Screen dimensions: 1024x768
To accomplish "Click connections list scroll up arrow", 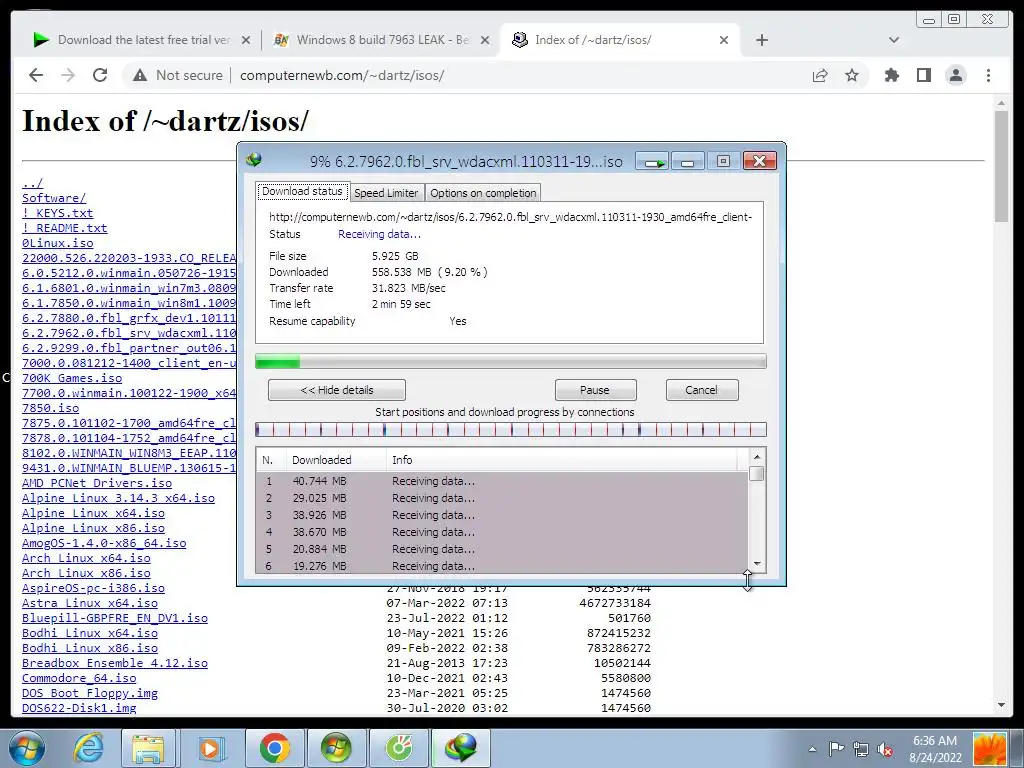I will (757, 457).
